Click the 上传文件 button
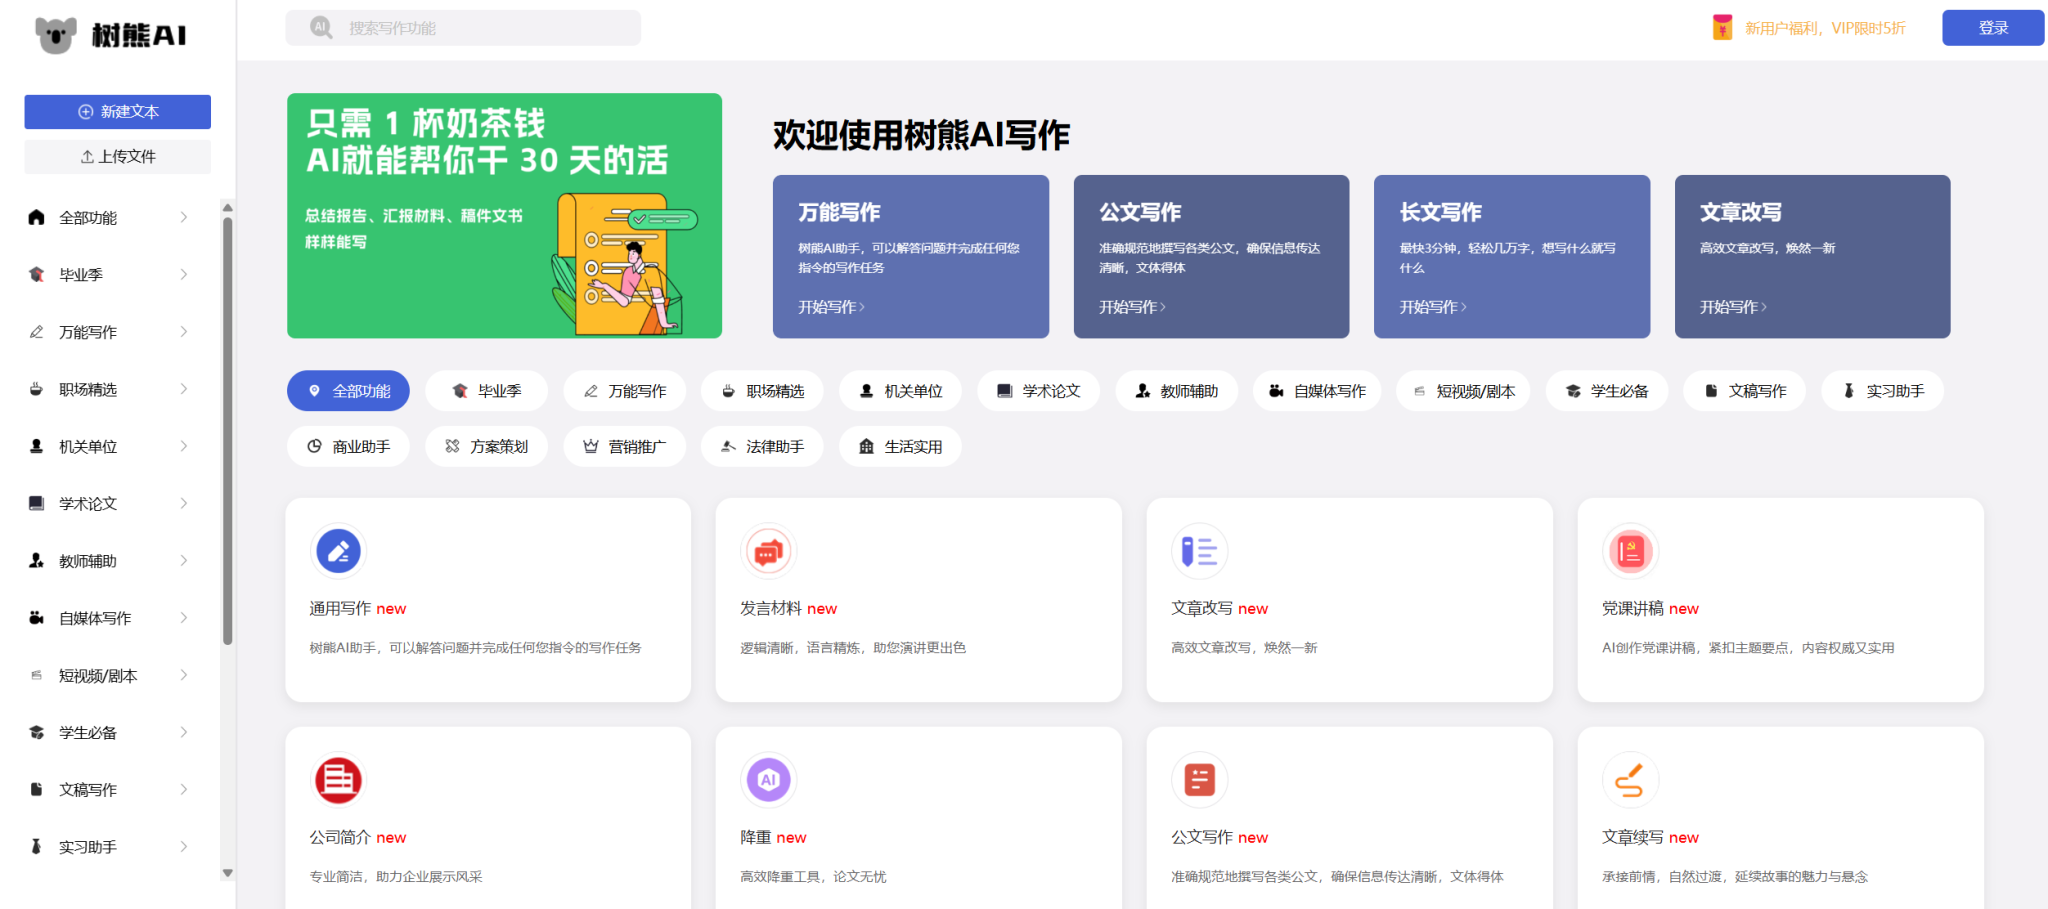 (x=118, y=157)
